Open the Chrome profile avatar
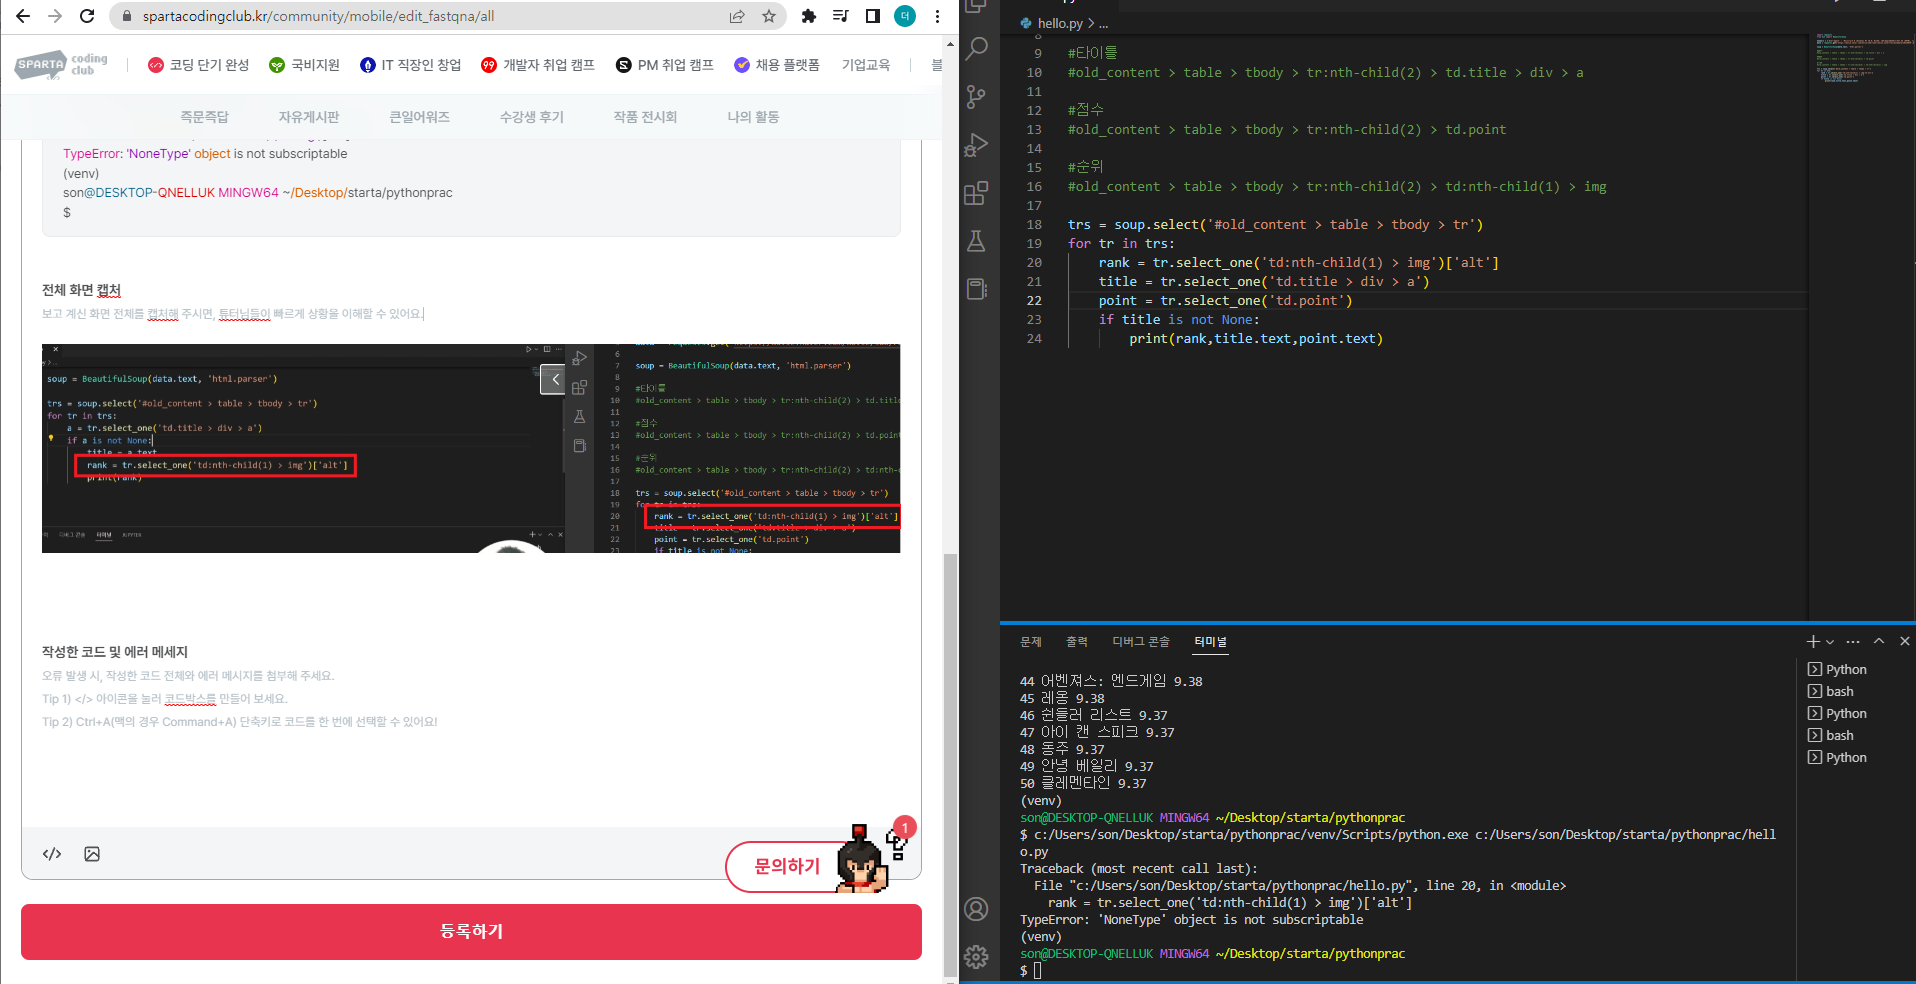This screenshot has height=984, width=1916. [905, 16]
